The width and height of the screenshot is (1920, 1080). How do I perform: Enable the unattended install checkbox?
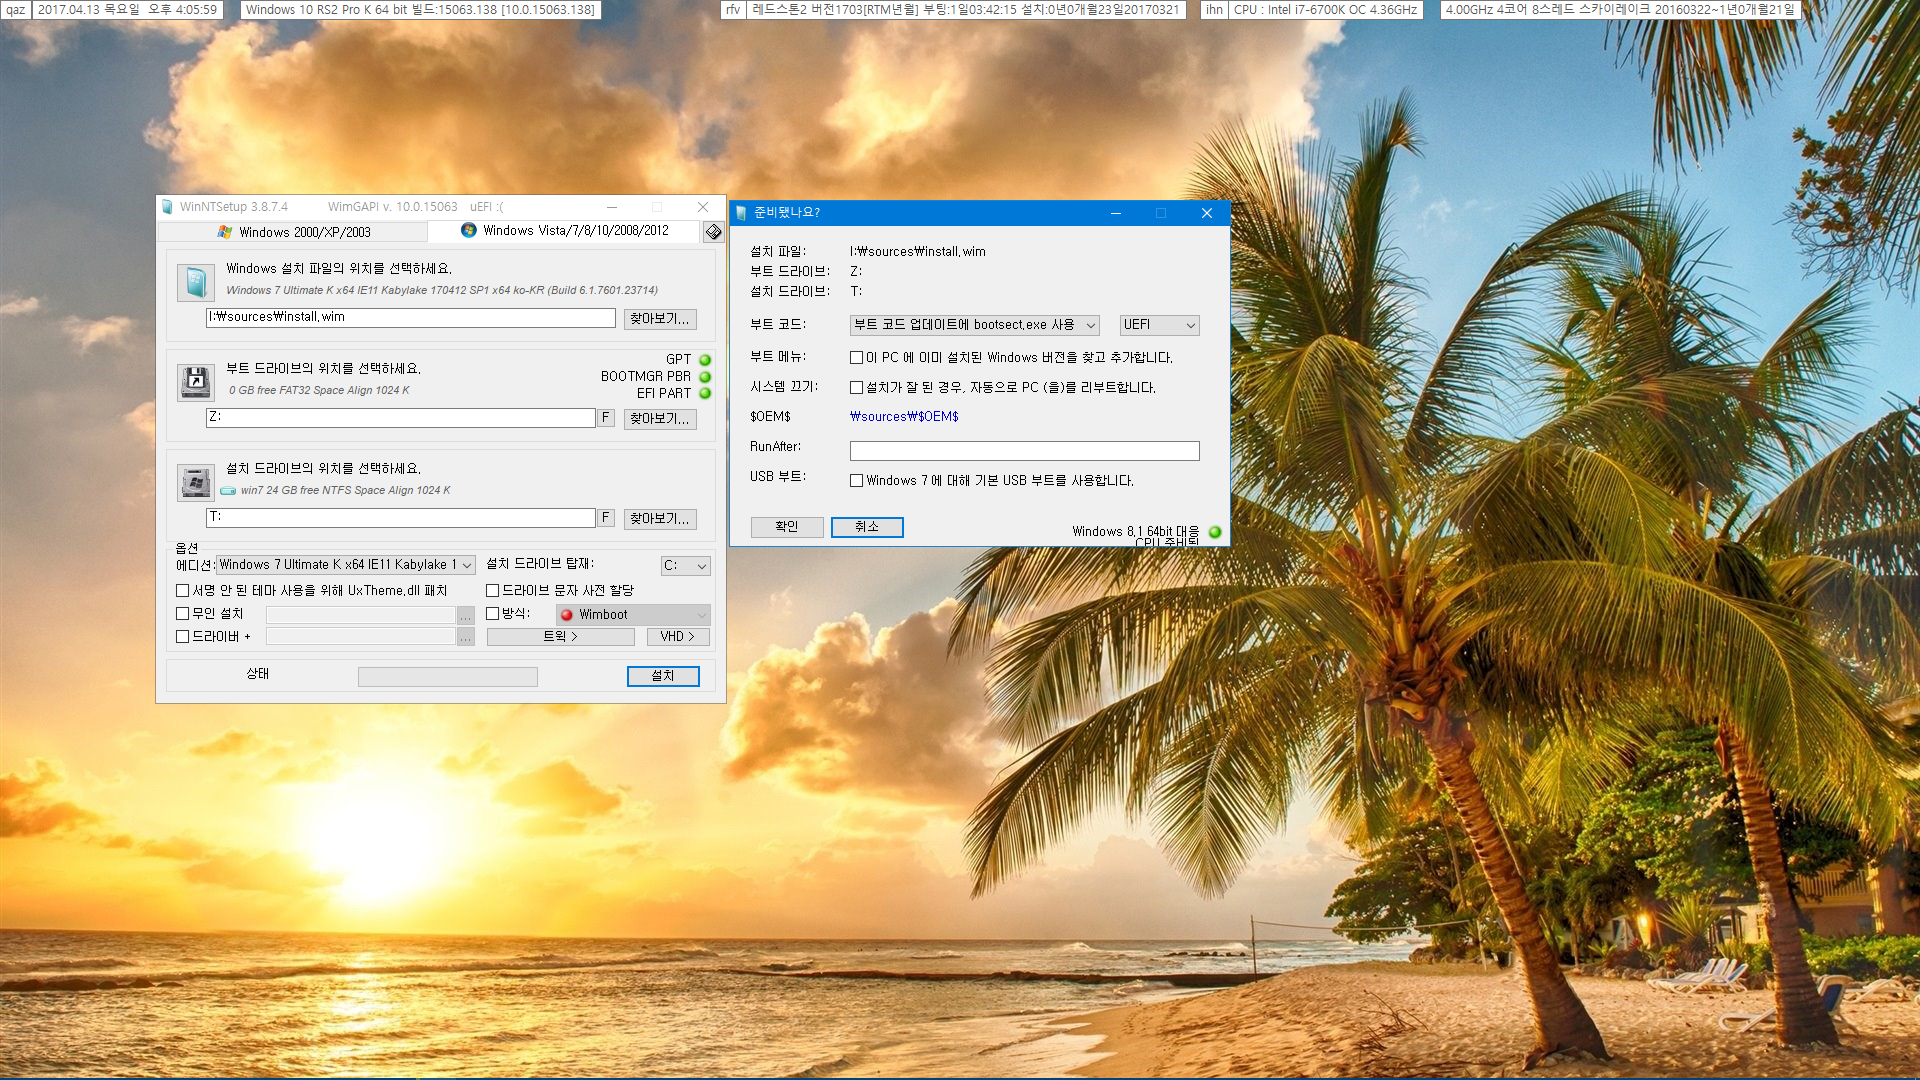coord(182,614)
